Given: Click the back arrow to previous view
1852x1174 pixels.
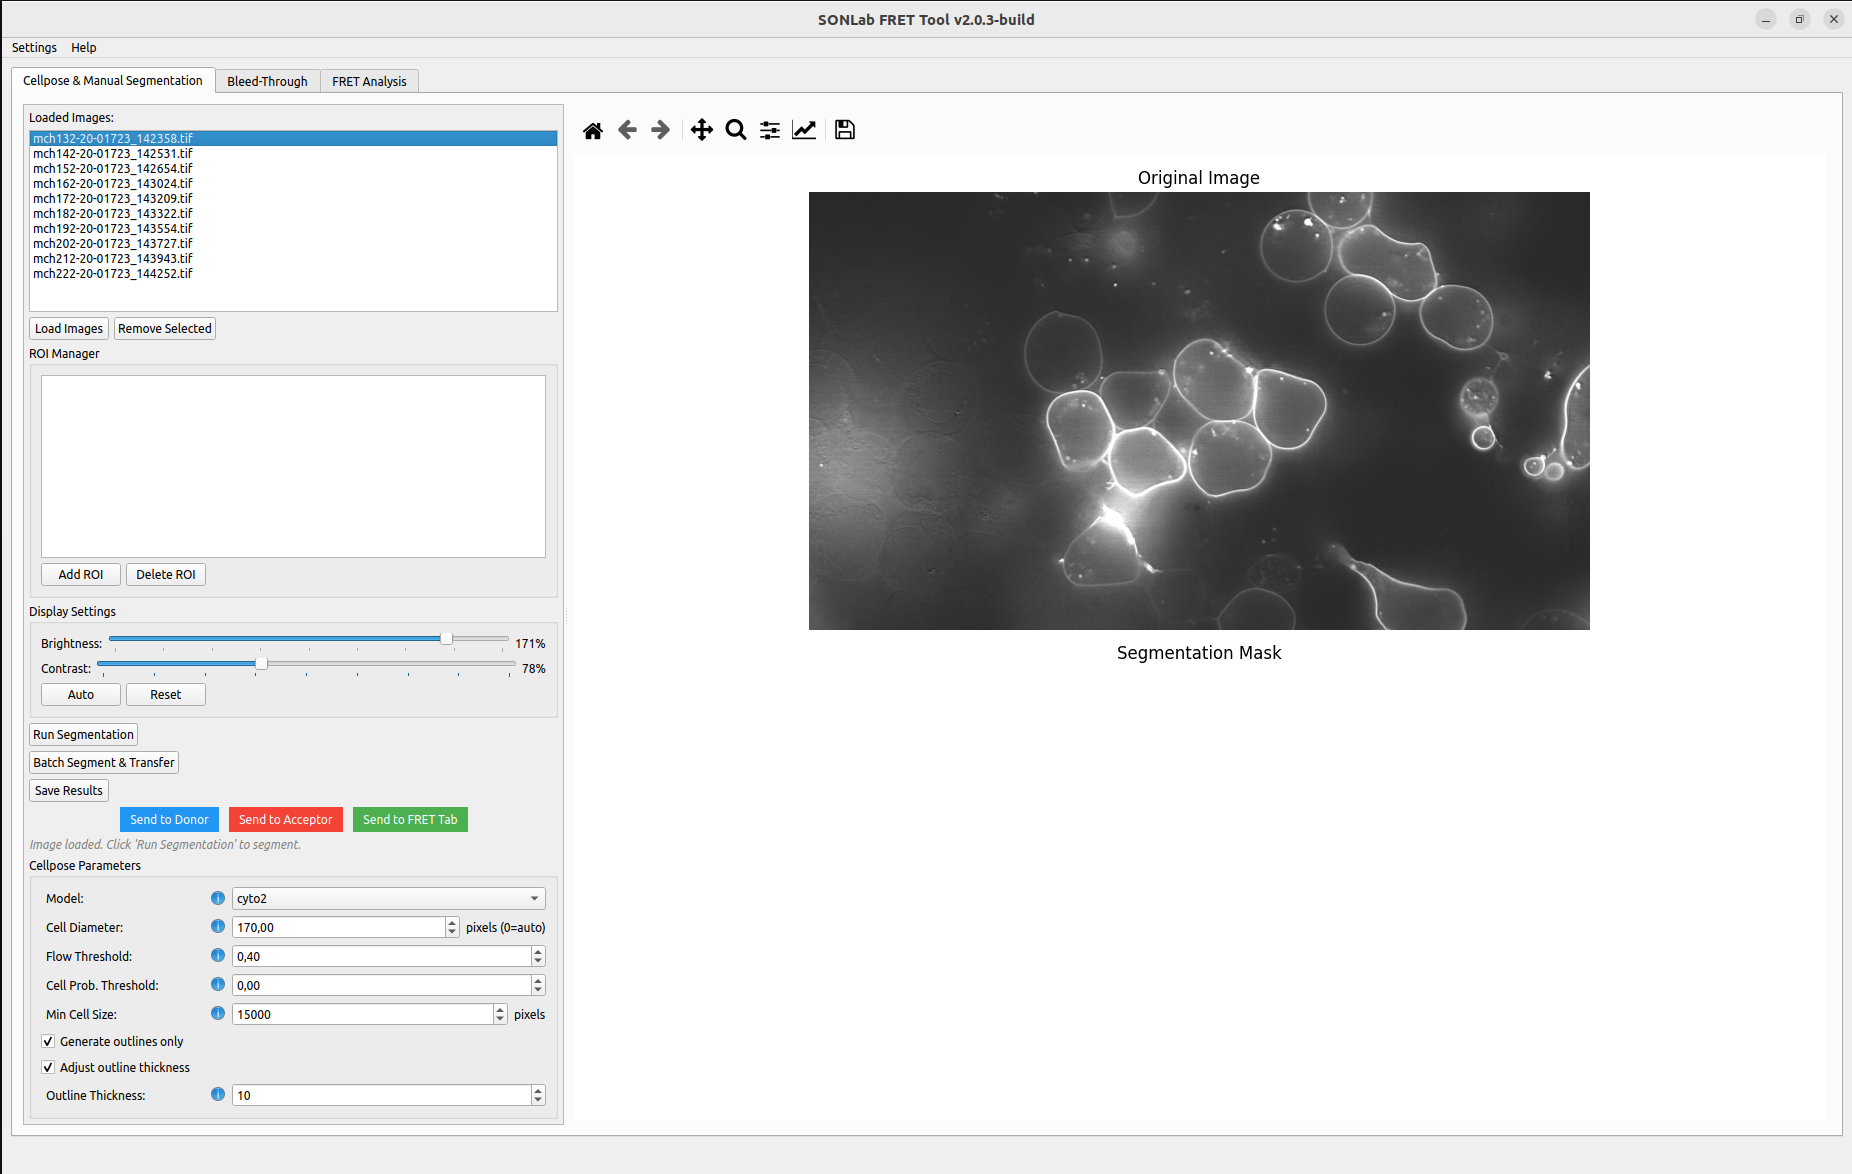Looking at the screenshot, I should 627,130.
